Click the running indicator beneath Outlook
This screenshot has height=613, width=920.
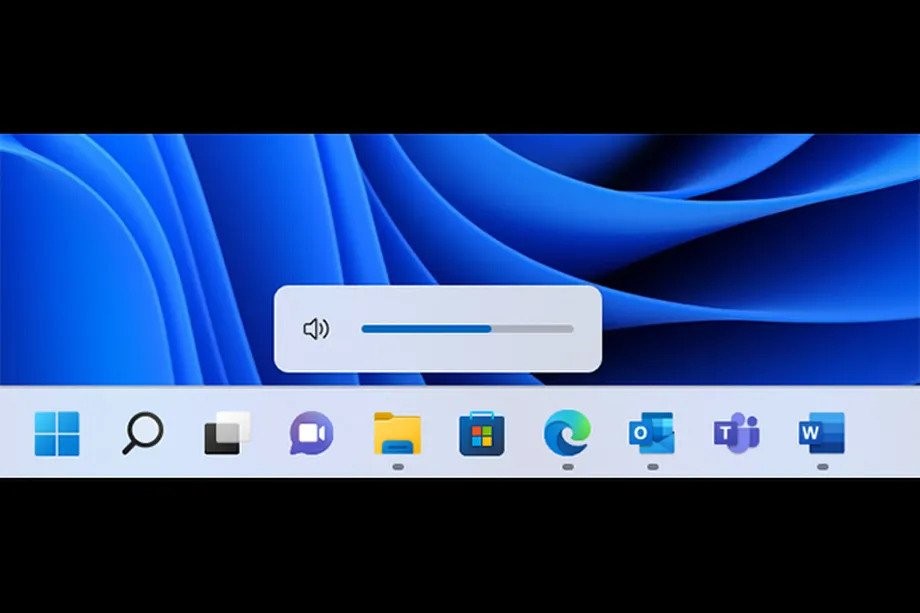pyautogui.click(x=652, y=467)
